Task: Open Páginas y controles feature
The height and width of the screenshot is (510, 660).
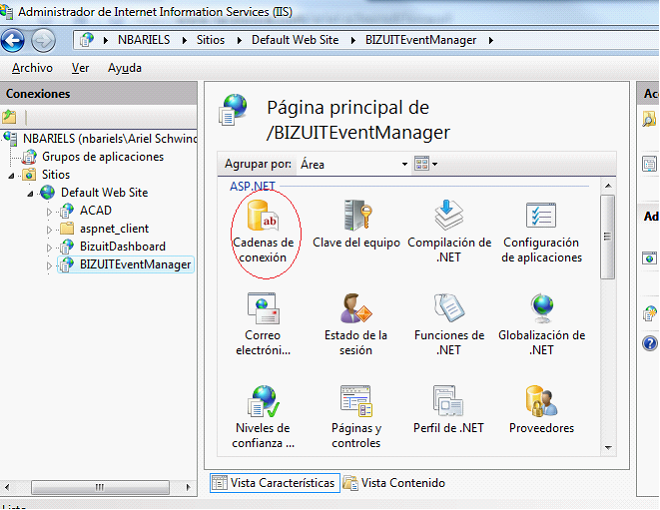Action: 356,417
